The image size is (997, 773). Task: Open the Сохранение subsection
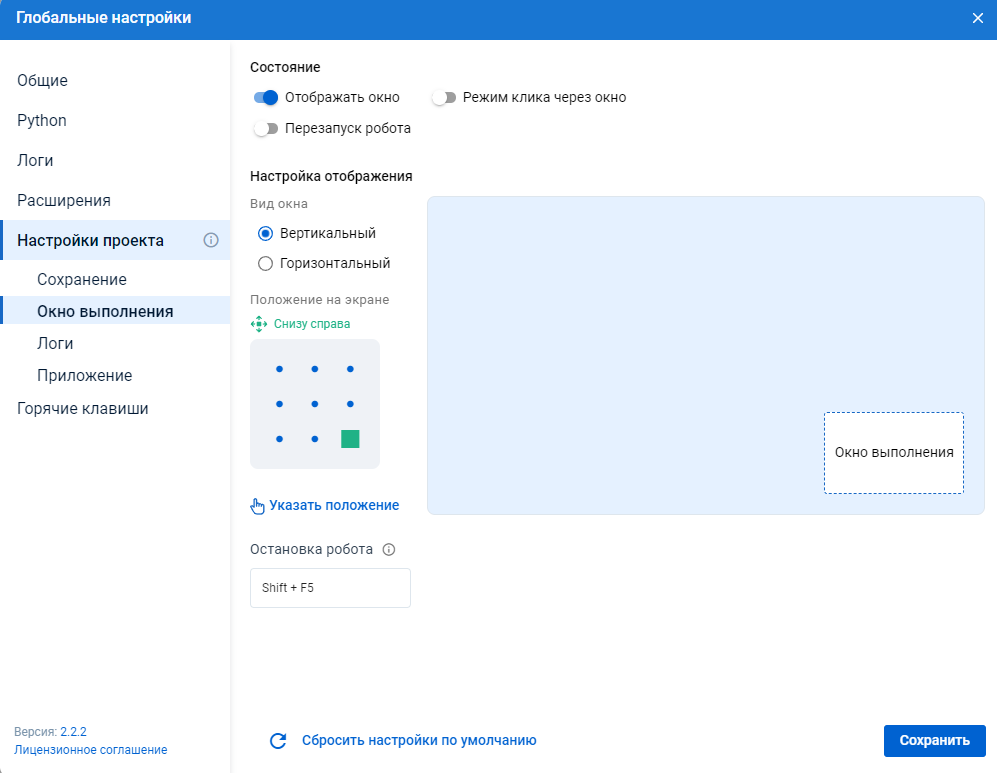pyautogui.click(x=82, y=279)
